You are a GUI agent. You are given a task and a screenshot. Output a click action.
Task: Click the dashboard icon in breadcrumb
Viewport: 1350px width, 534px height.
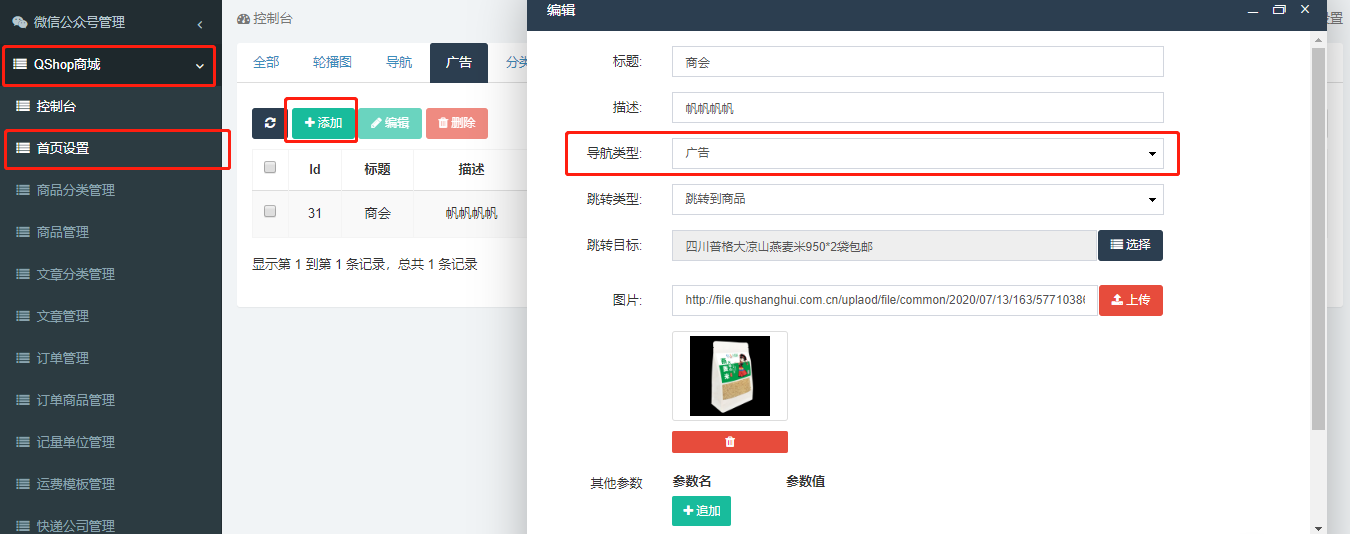243,19
